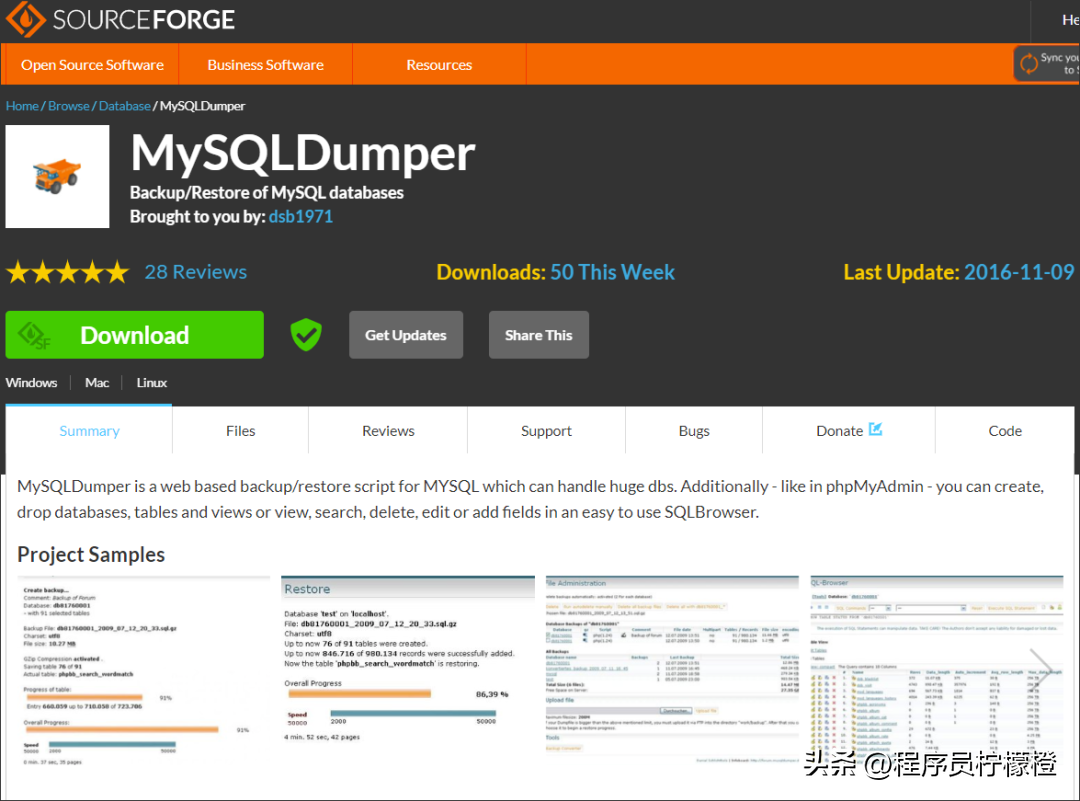The height and width of the screenshot is (801, 1080).
Task: Click the Share This button
Action: click(x=538, y=335)
